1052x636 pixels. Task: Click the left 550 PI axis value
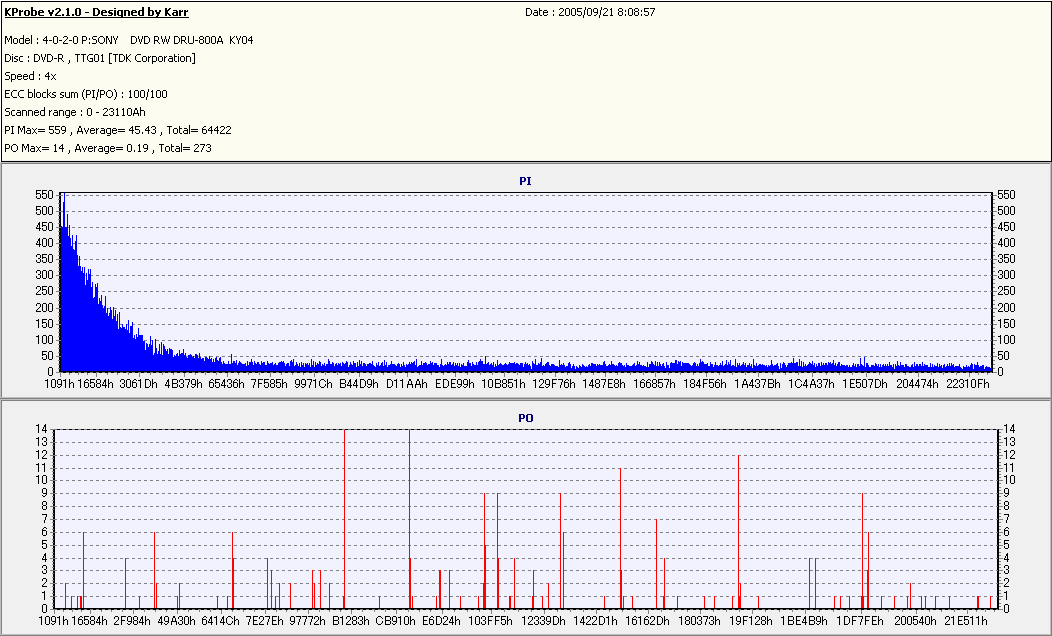44,195
